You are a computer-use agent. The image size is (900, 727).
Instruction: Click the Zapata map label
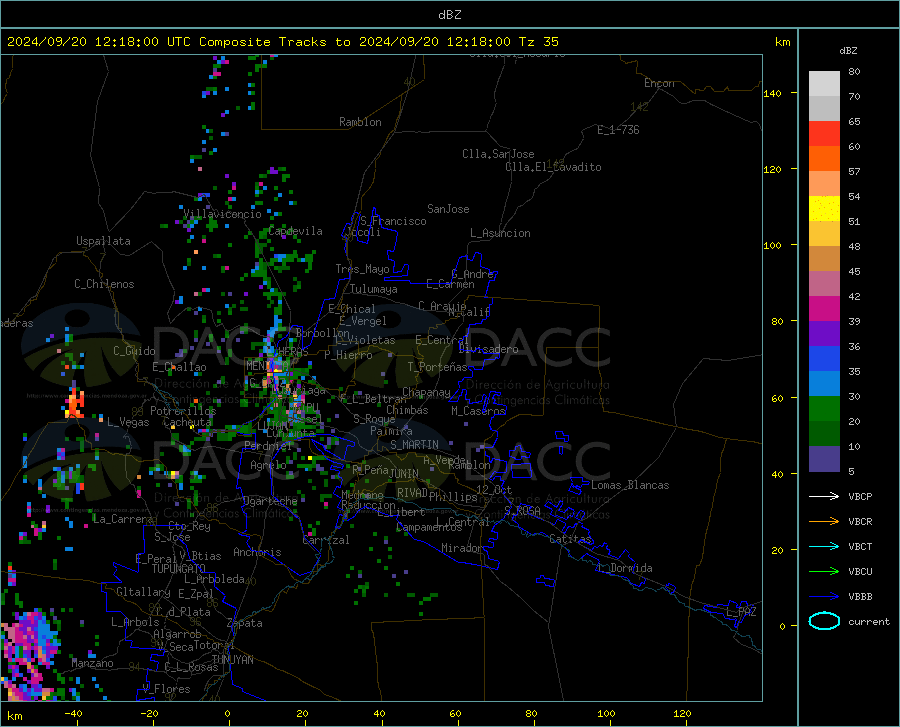pyautogui.click(x=245, y=623)
